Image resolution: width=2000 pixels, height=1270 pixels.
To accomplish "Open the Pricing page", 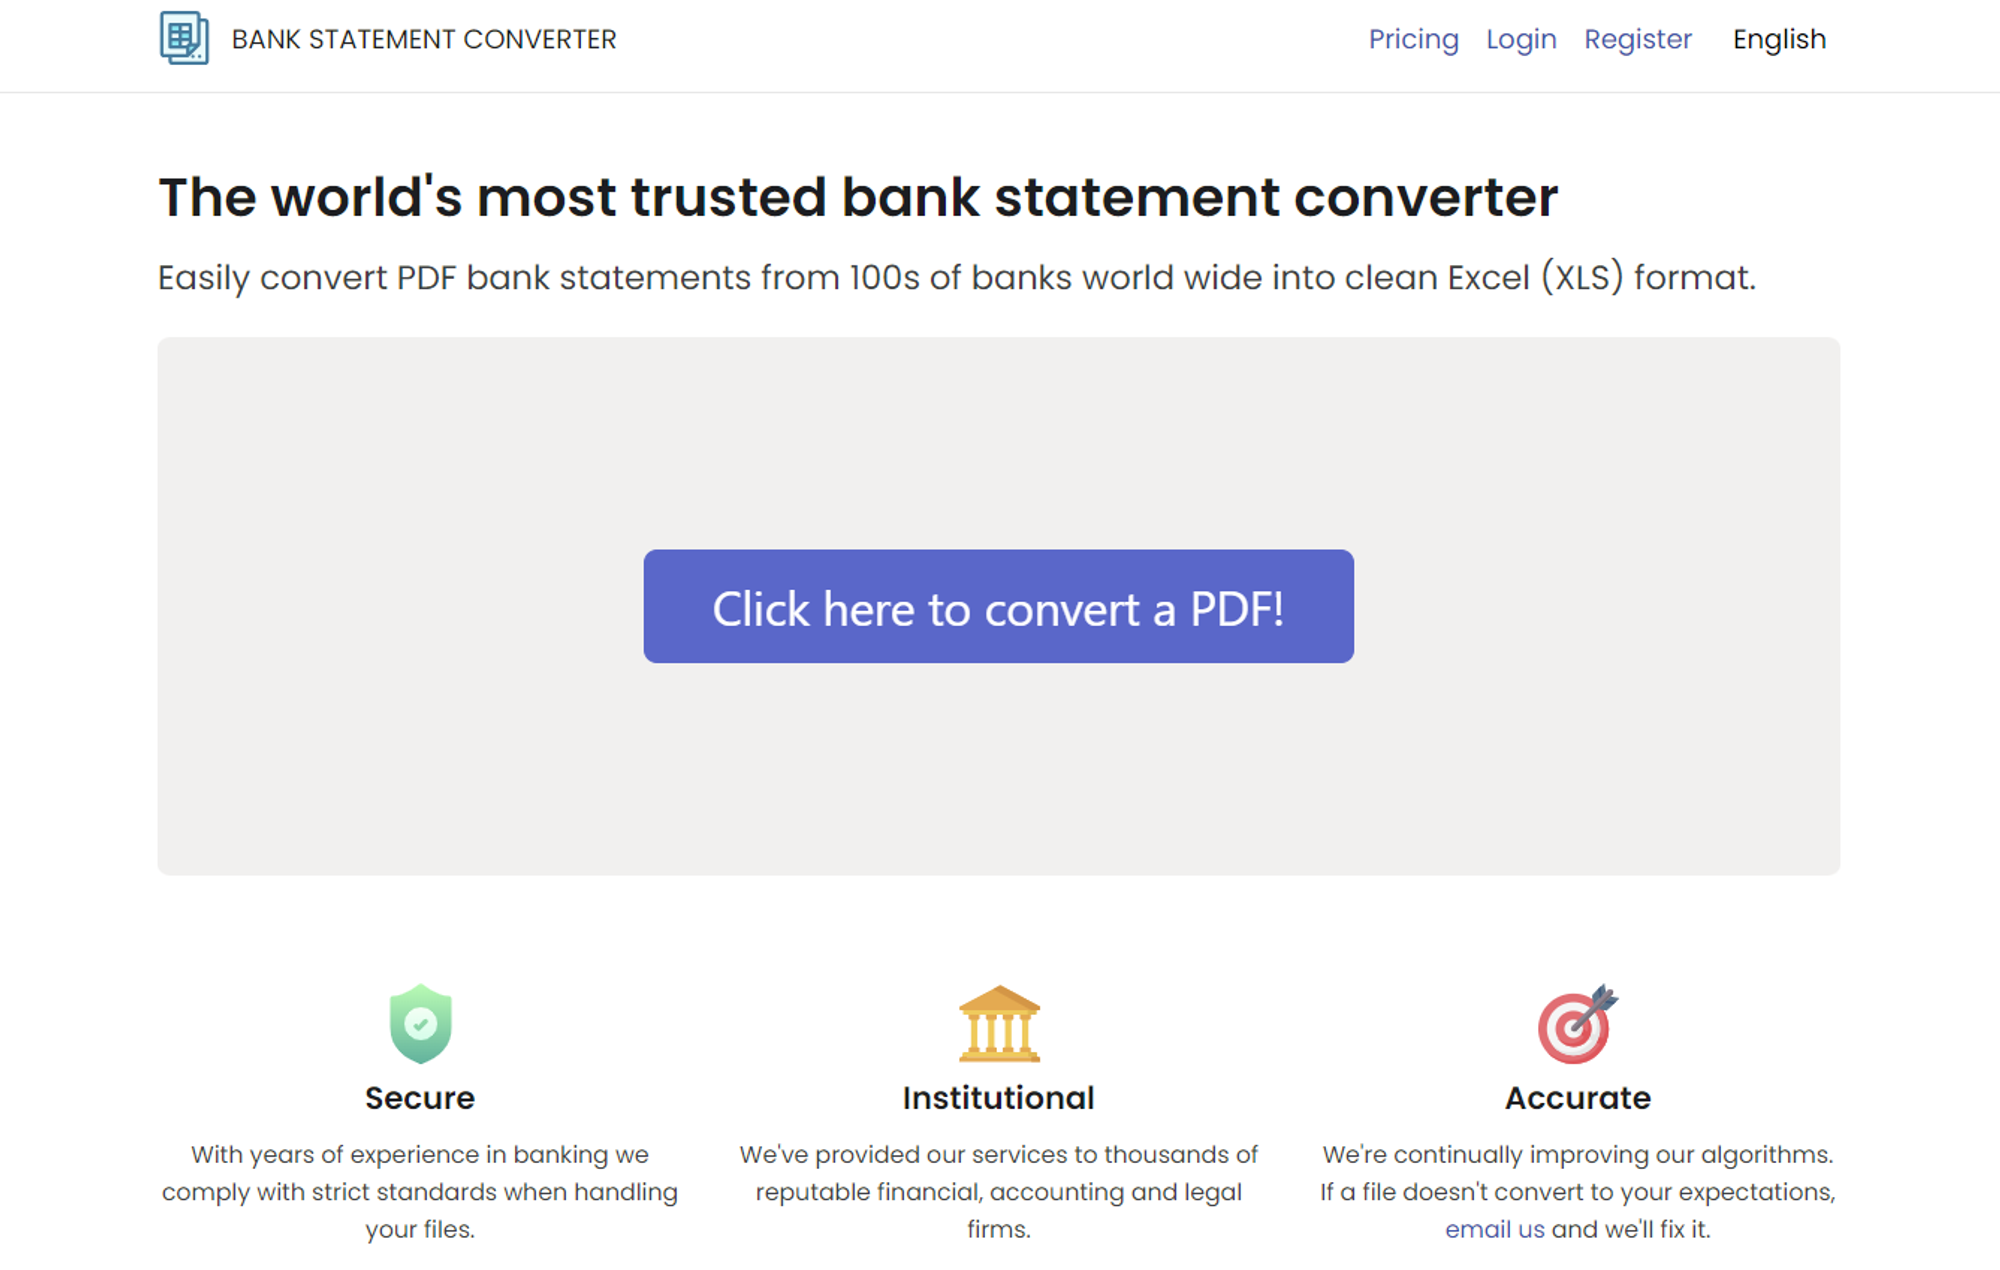I will [x=1413, y=39].
